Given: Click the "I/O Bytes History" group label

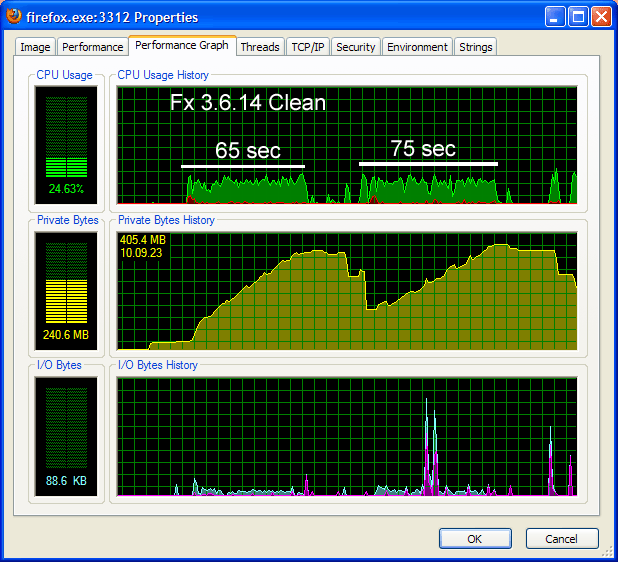Looking at the screenshot, I should tap(158, 365).
